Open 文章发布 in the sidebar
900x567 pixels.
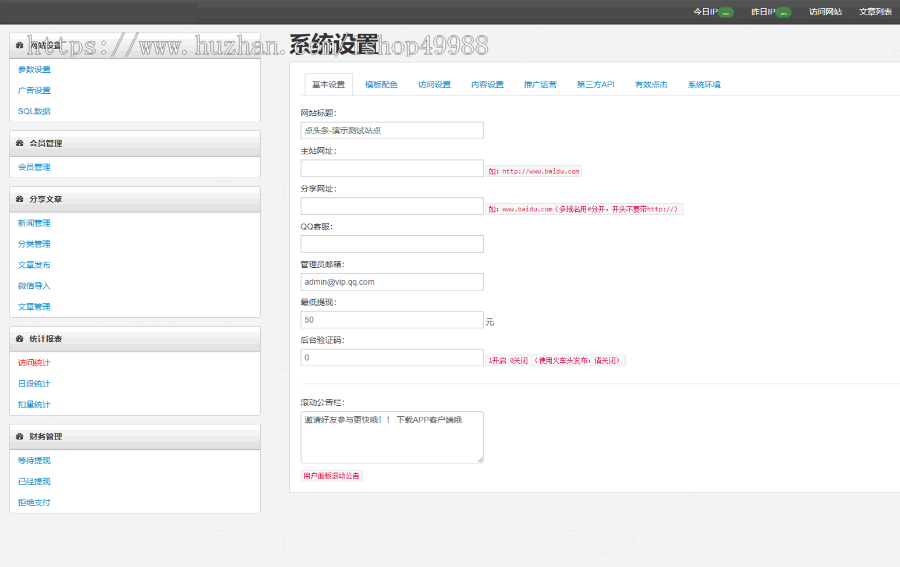pos(34,265)
